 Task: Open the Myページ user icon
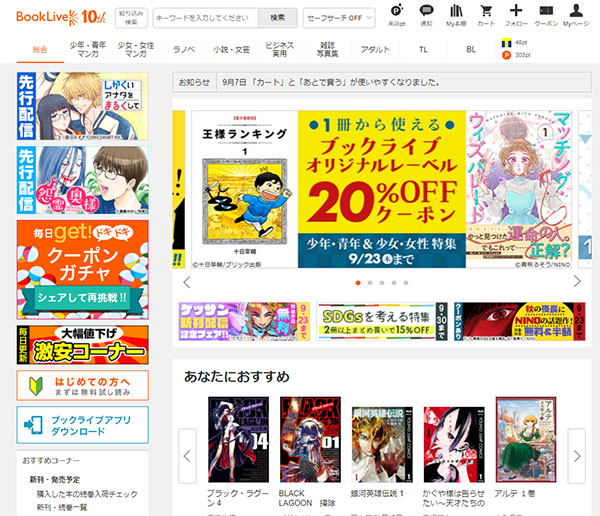pyautogui.click(x=576, y=15)
